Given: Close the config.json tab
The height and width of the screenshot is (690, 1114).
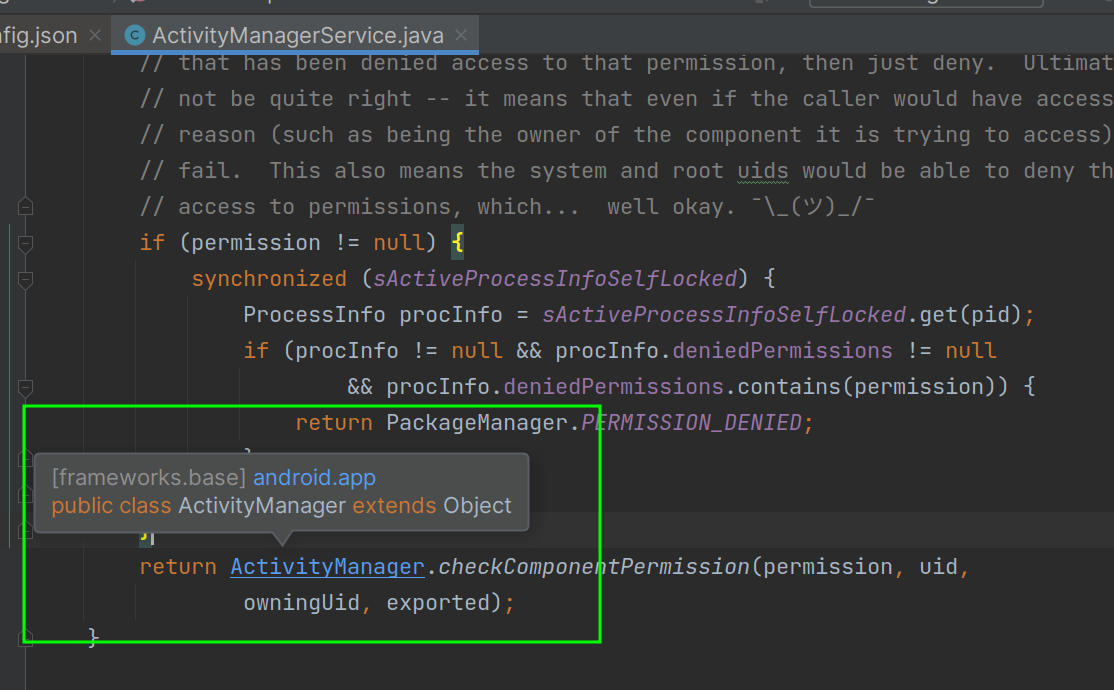Looking at the screenshot, I should [x=95, y=34].
